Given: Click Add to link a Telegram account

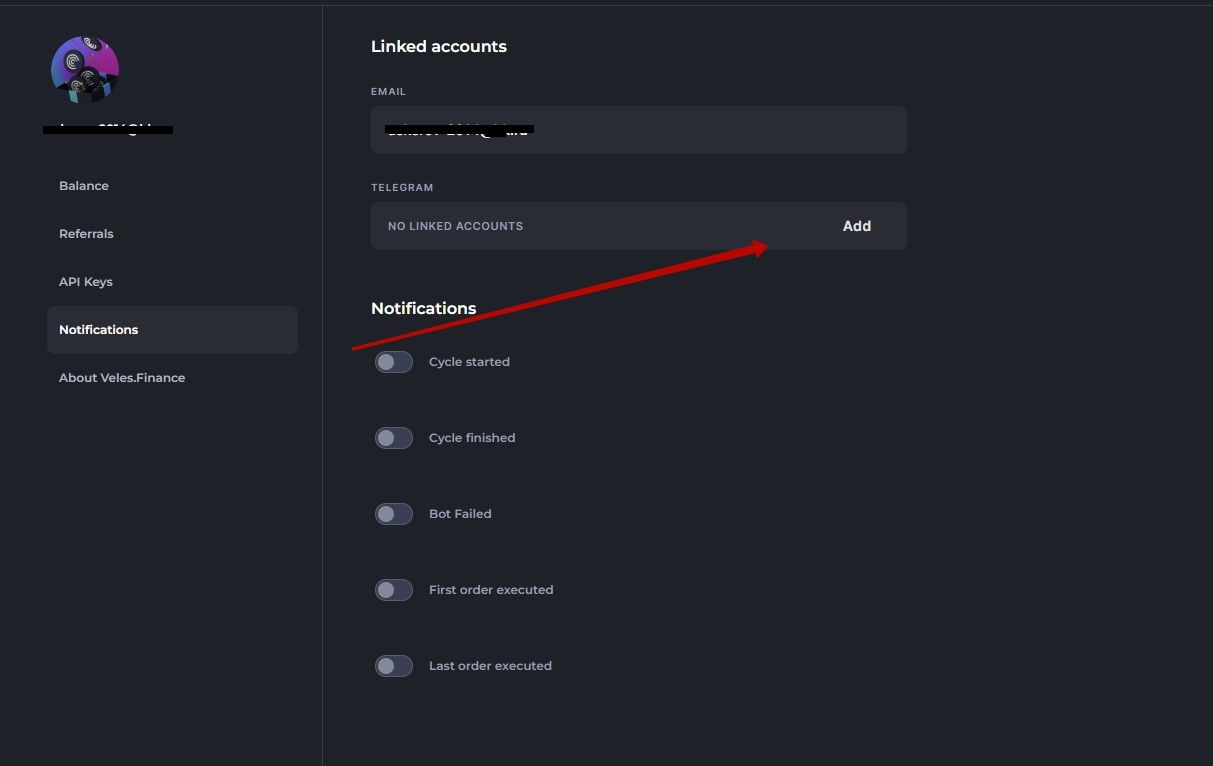Looking at the screenshot, I should point(856,226).
